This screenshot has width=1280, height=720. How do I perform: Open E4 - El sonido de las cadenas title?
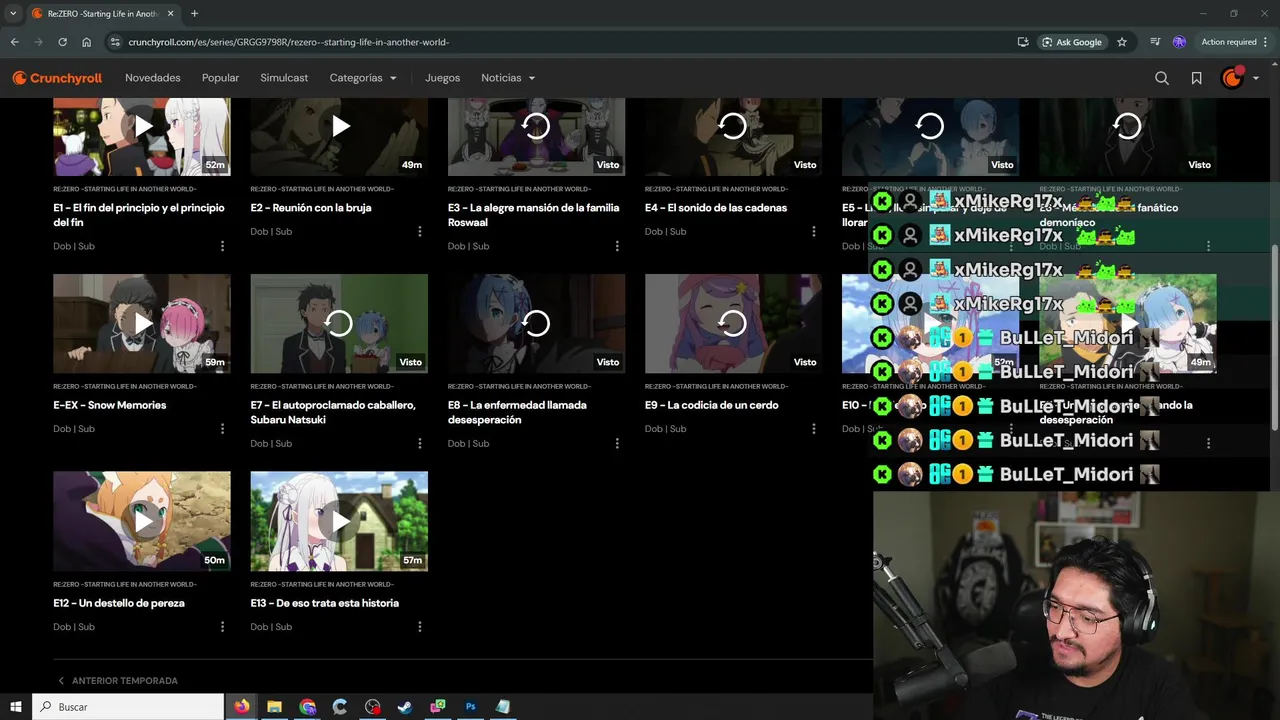716,208
